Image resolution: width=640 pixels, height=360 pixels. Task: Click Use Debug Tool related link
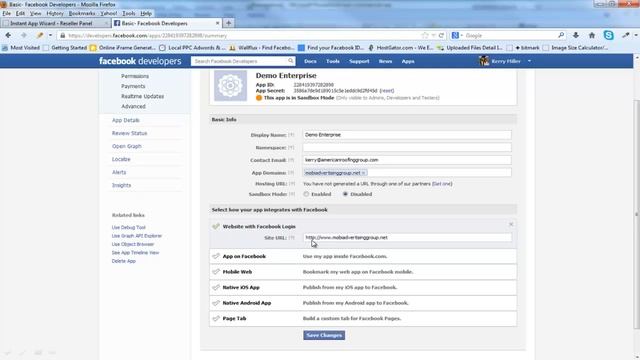(x=129, y=228)
